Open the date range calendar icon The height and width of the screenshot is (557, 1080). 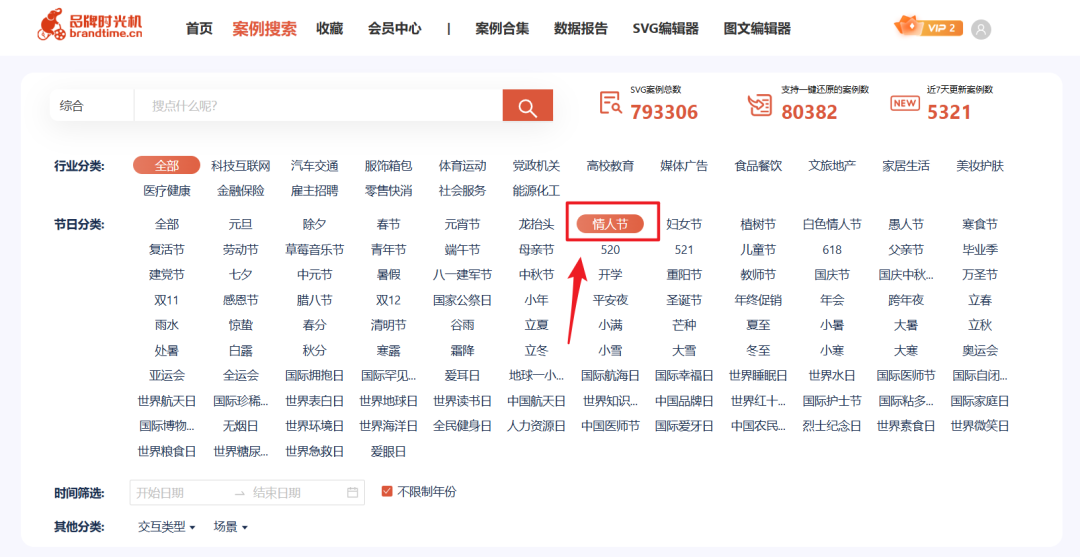tap(353, 492)
